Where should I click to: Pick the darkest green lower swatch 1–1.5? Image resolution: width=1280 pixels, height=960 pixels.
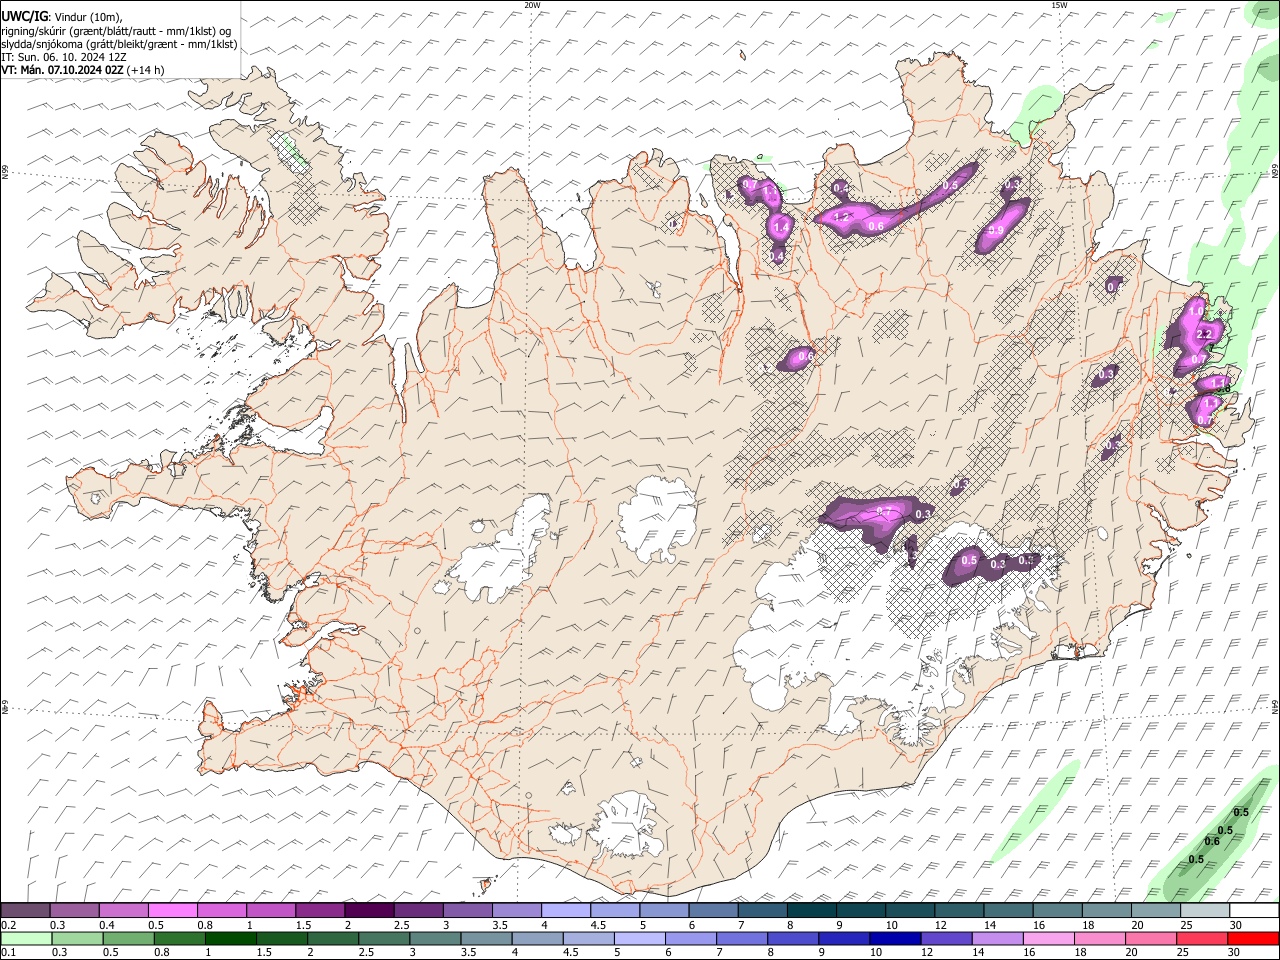[231, 938]
